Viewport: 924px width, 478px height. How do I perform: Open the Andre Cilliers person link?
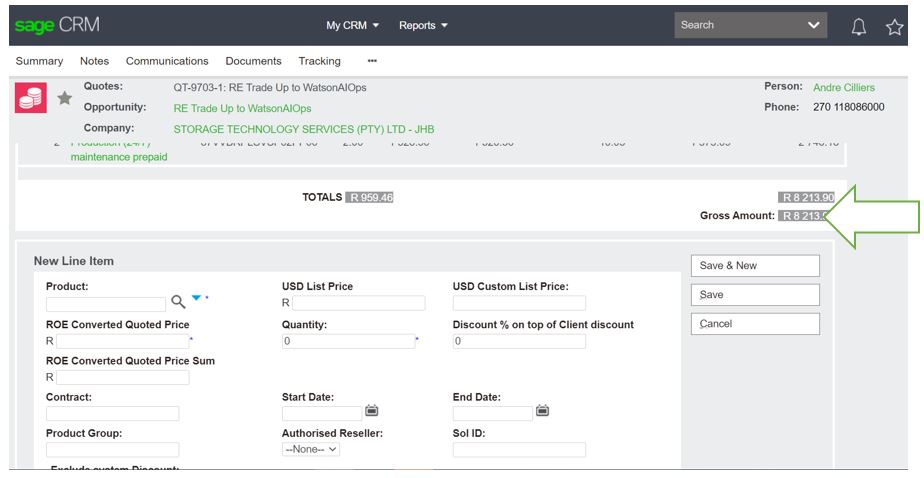pos(843,88)
